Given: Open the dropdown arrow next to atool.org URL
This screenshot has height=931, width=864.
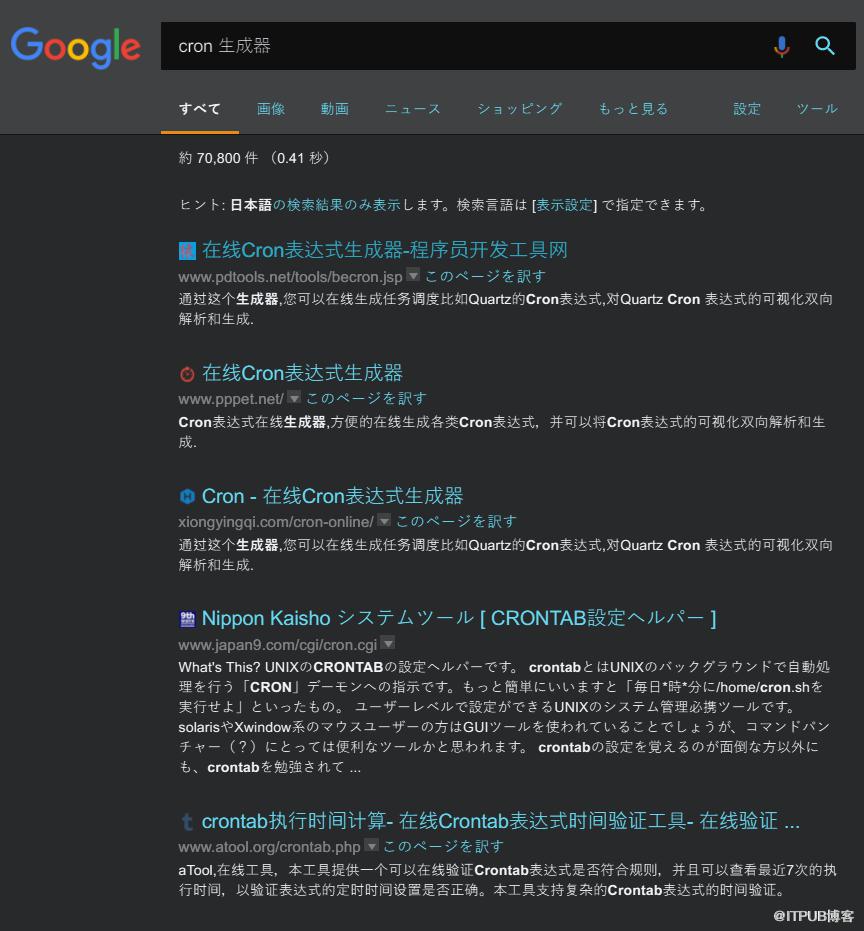Looking at the screenshot, I should (x=371, y=845).
